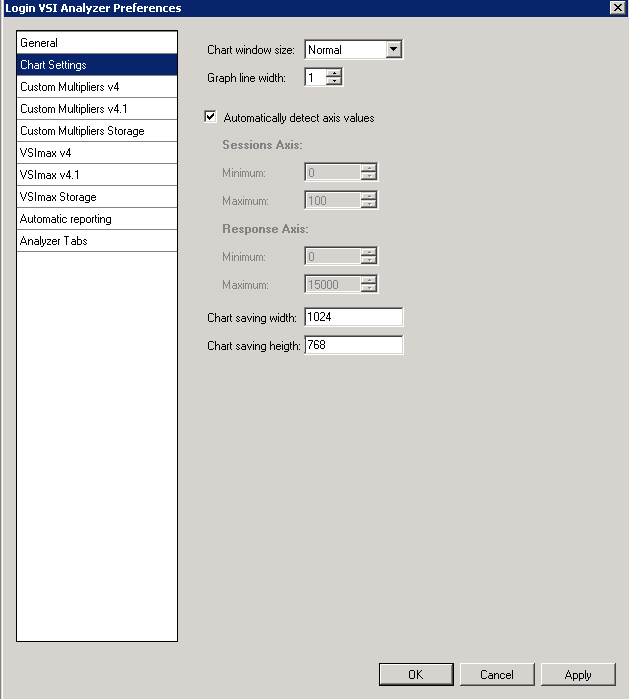Image resolution: width=629 pixels, height=699 pixels.
Task: Open the VSImax Storage section
Action: pyautogui.click(x=97, y=197)
